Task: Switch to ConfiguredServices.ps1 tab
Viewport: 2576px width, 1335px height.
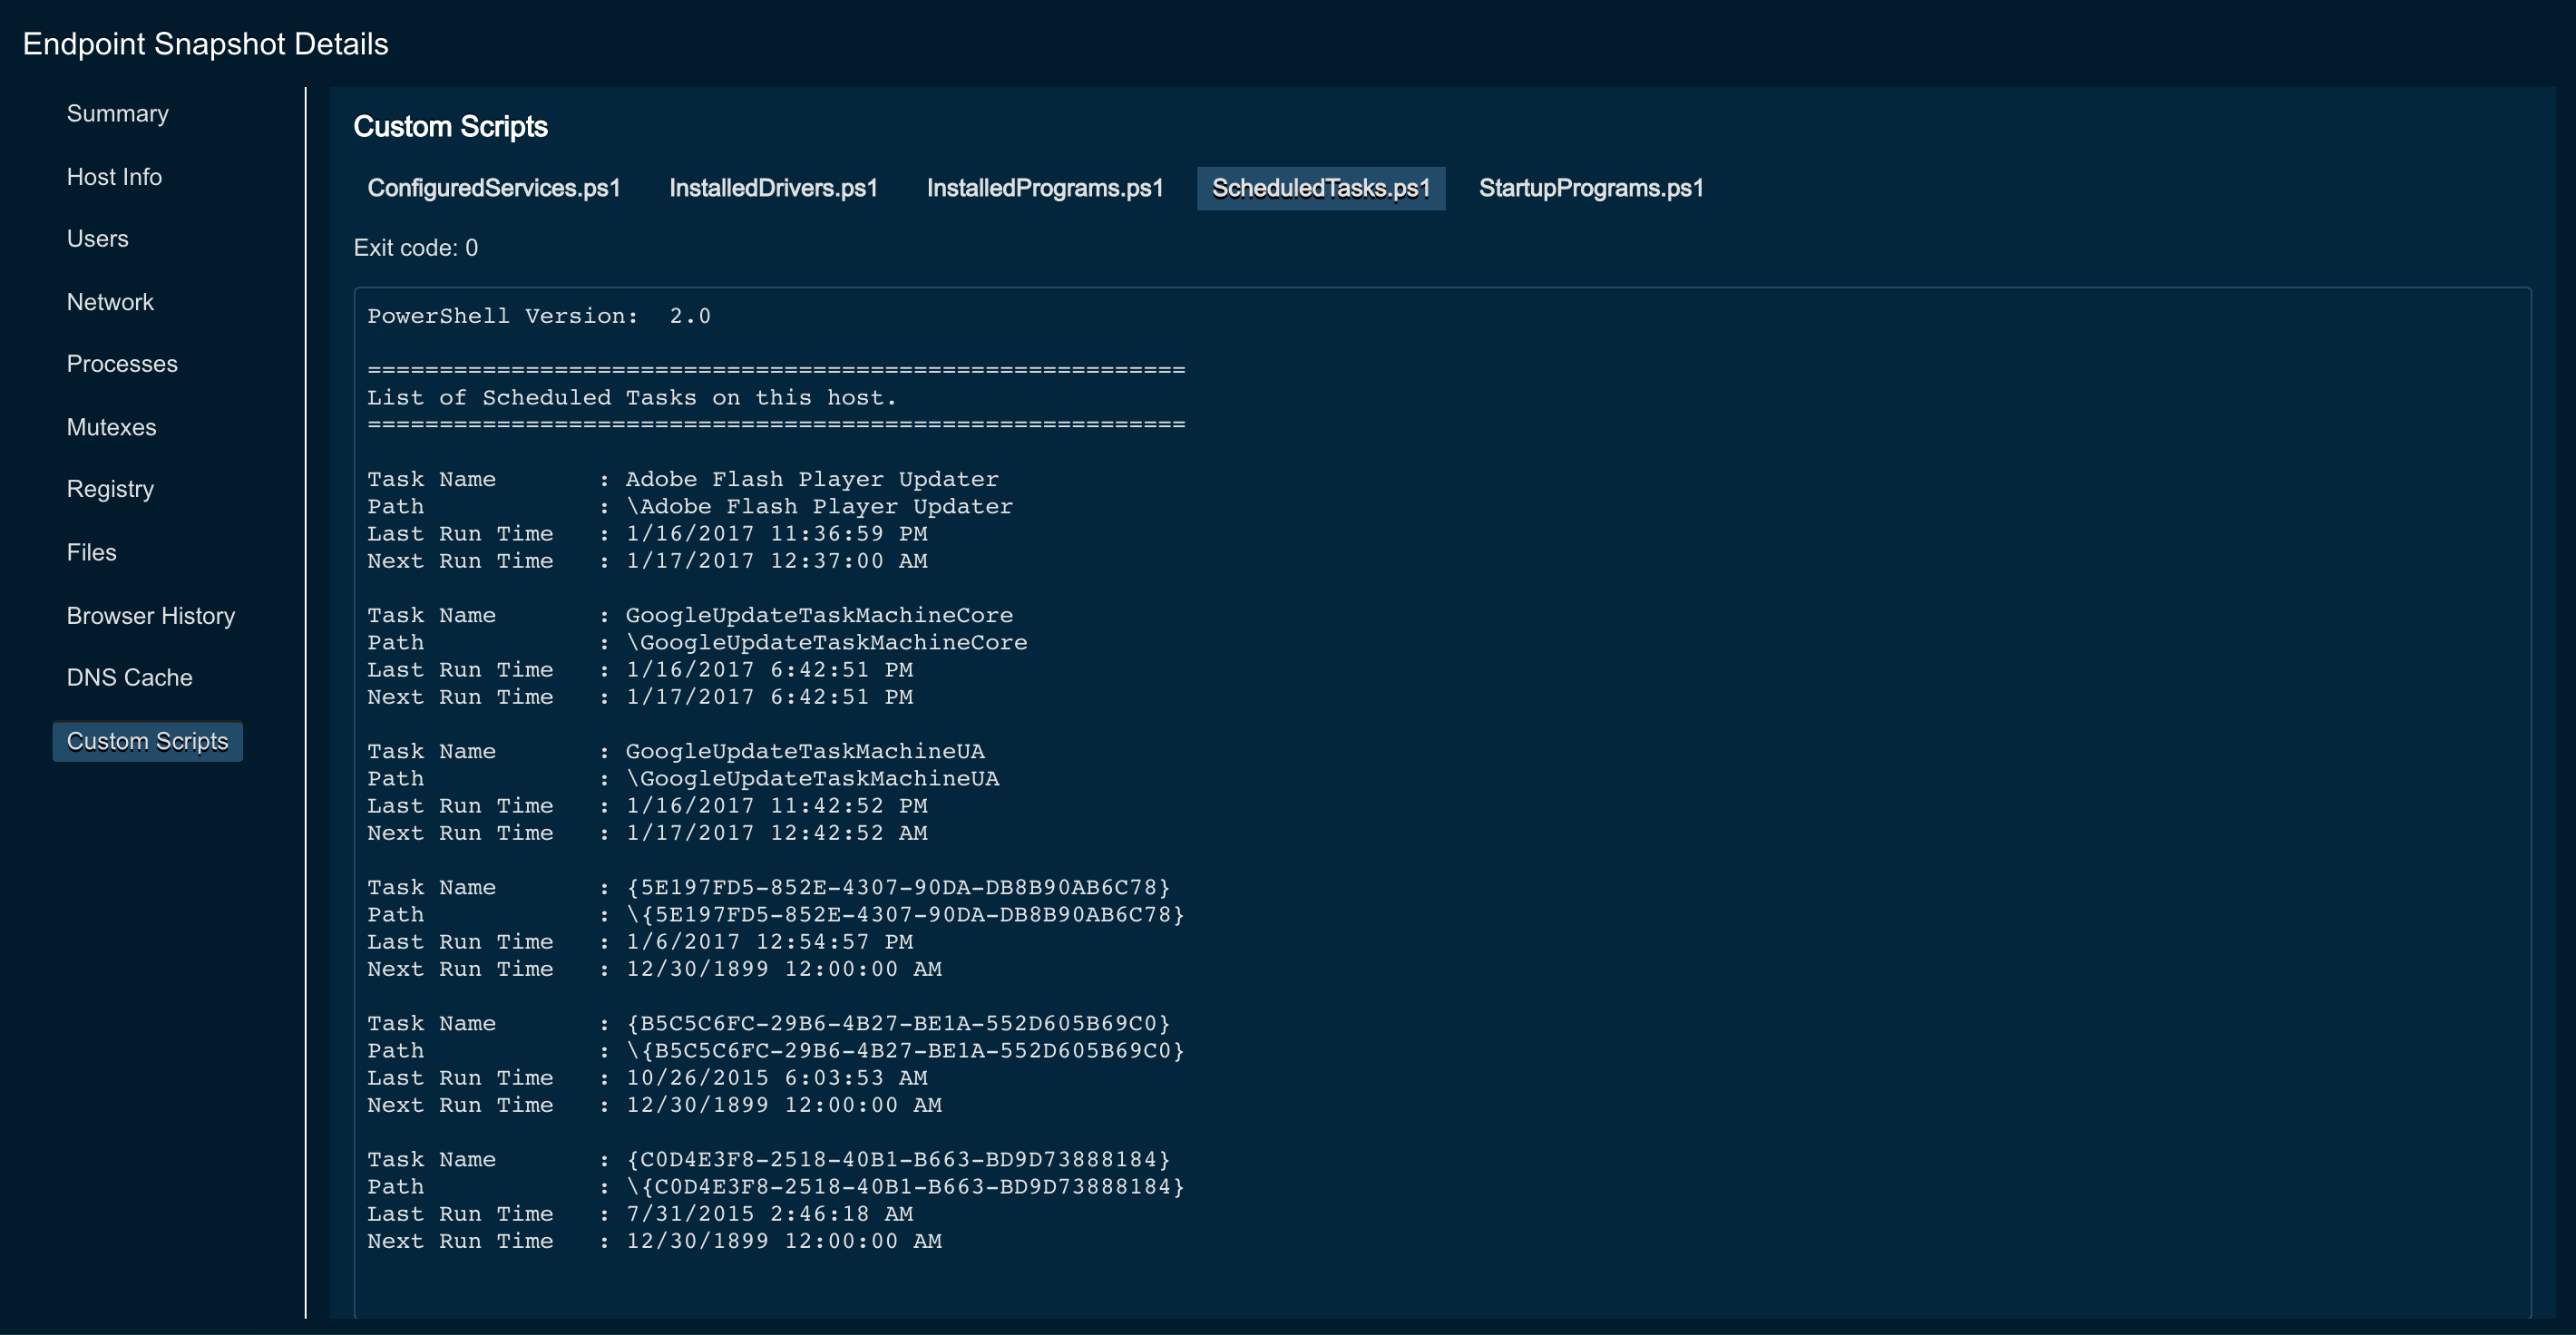Action: [x=494, y=188]
